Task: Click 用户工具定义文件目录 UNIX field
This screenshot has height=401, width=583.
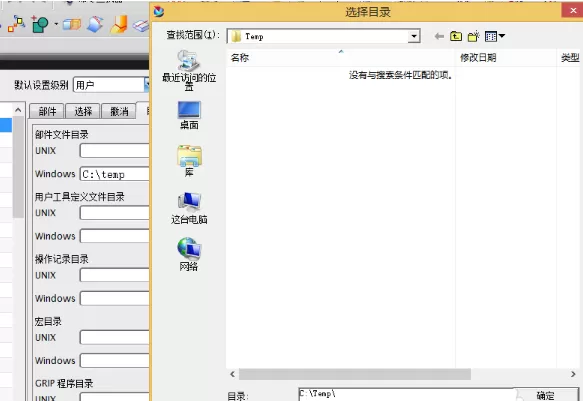Action: (115, 213)
